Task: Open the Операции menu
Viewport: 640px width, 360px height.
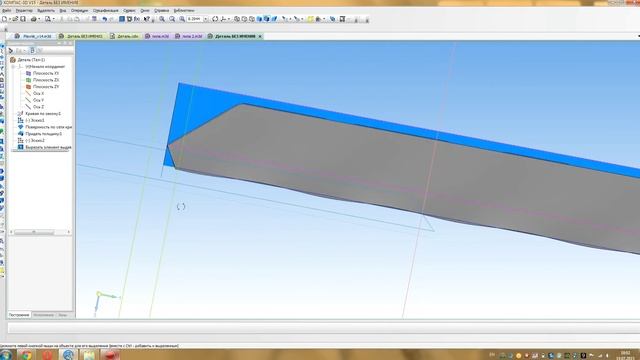Action: coord(79,11)
